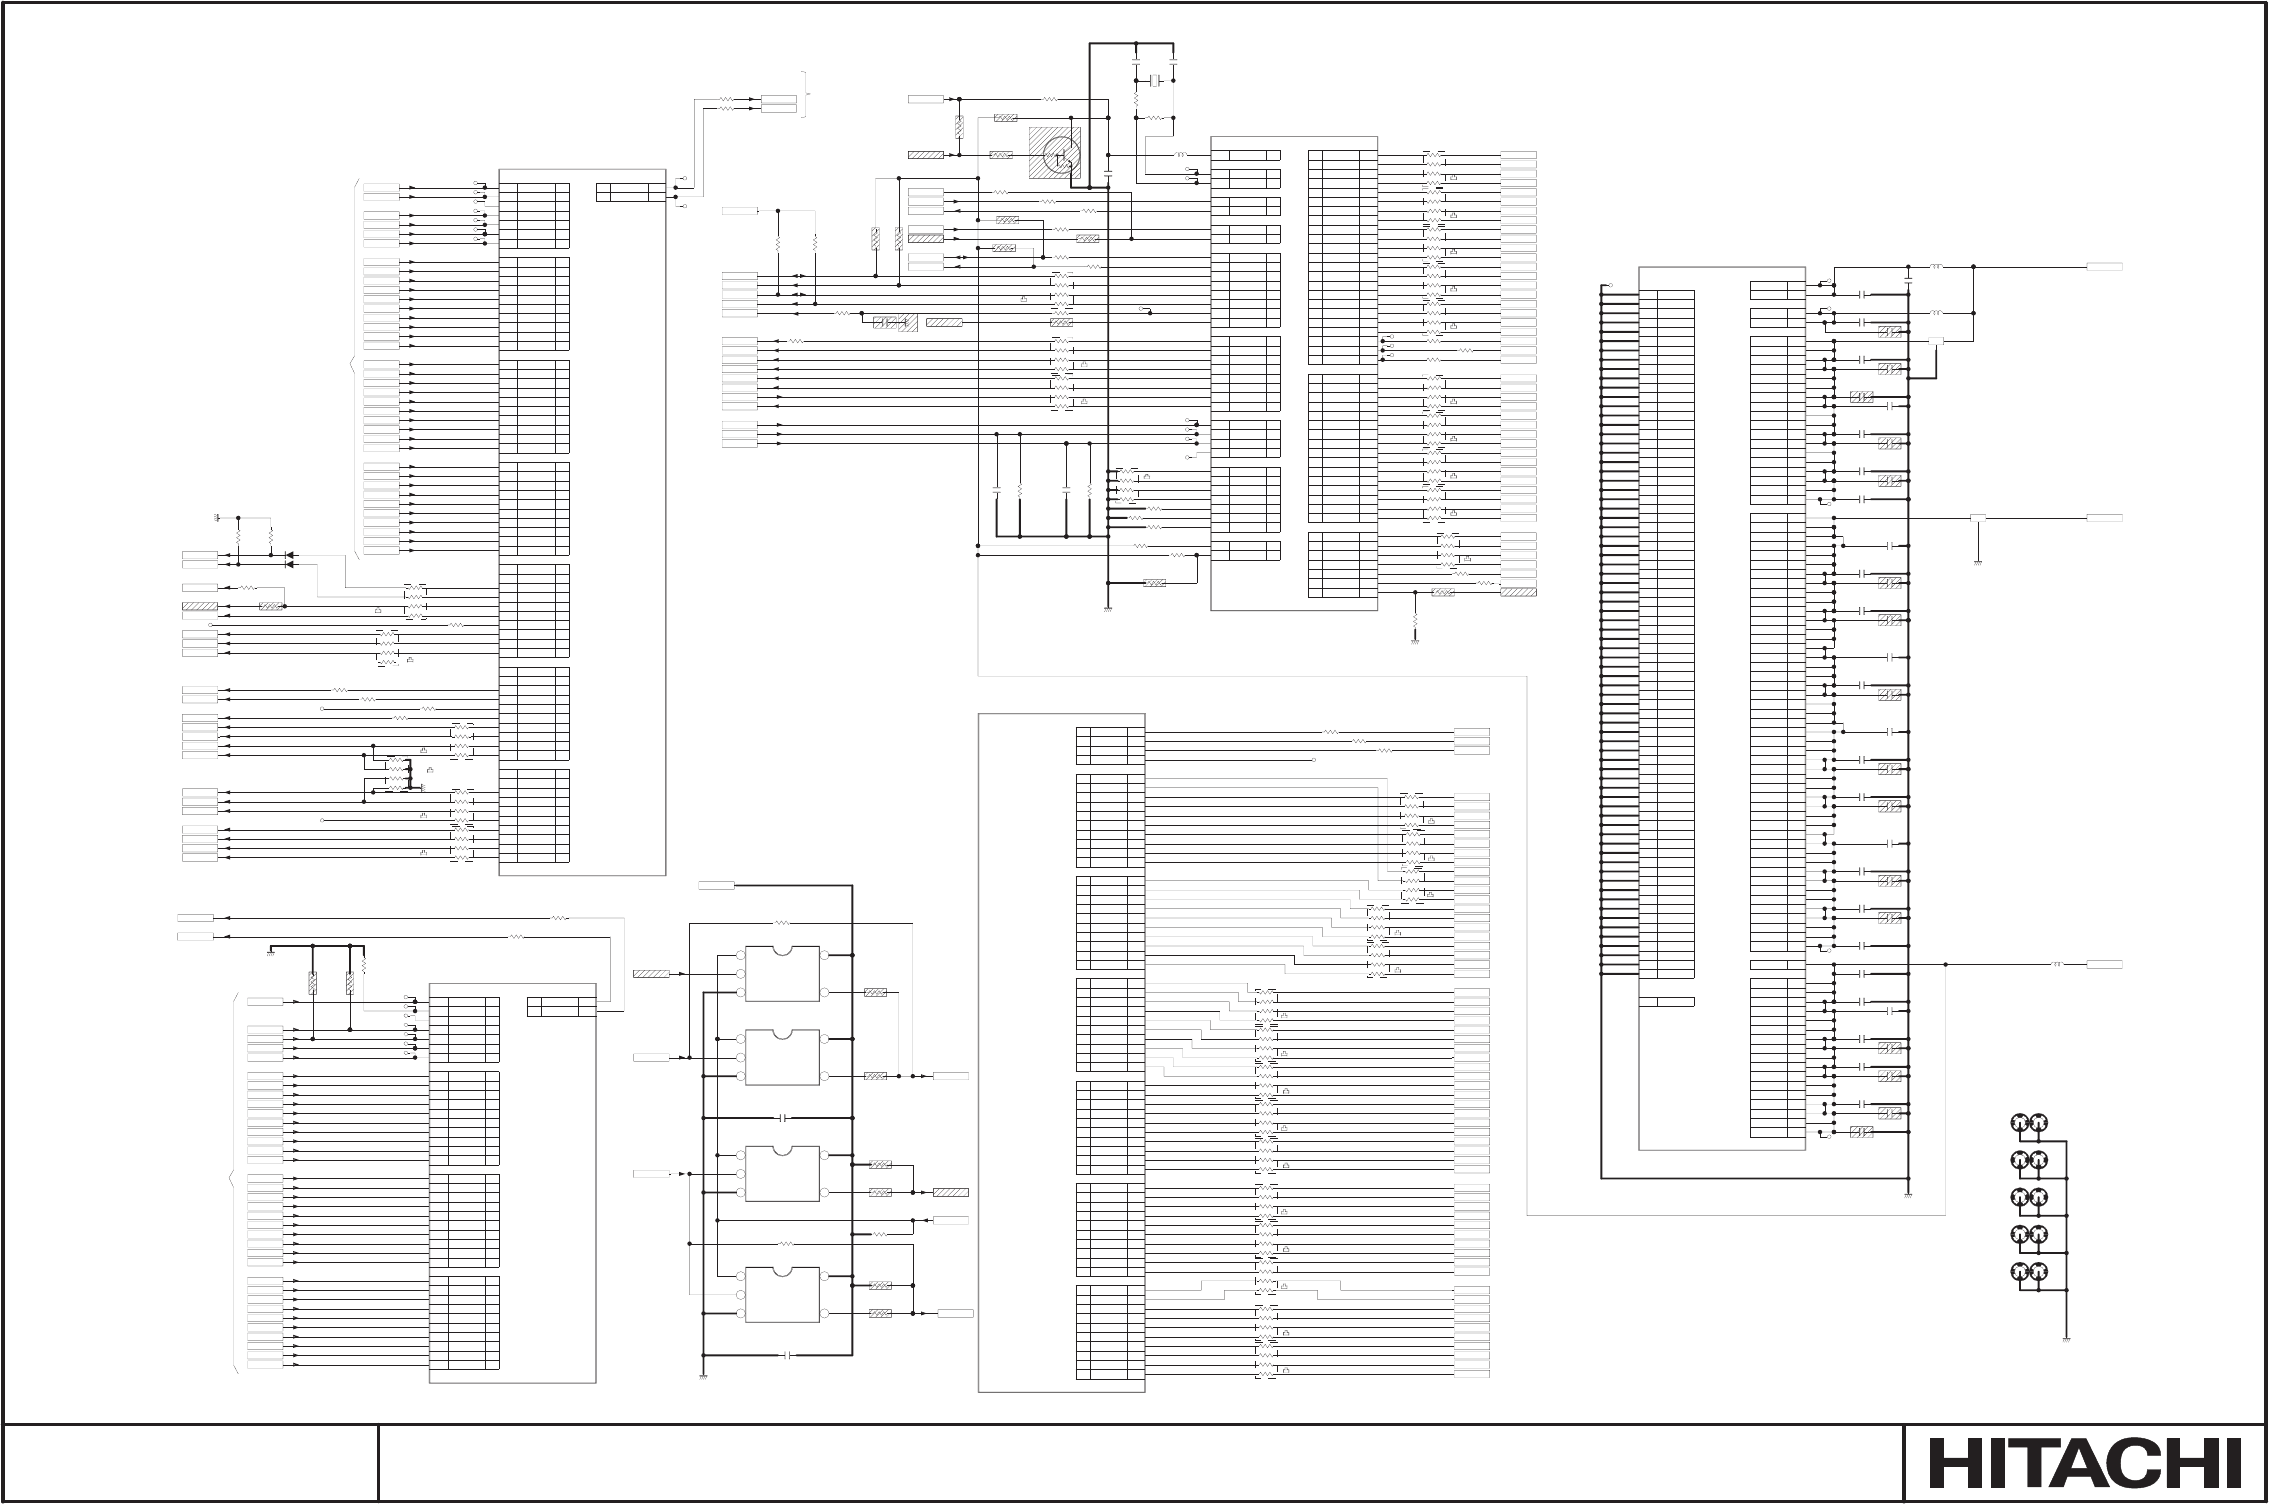Click the ground symbol below the mounting holes
The image size is (2269, 1504).
coord(2066,1341)
